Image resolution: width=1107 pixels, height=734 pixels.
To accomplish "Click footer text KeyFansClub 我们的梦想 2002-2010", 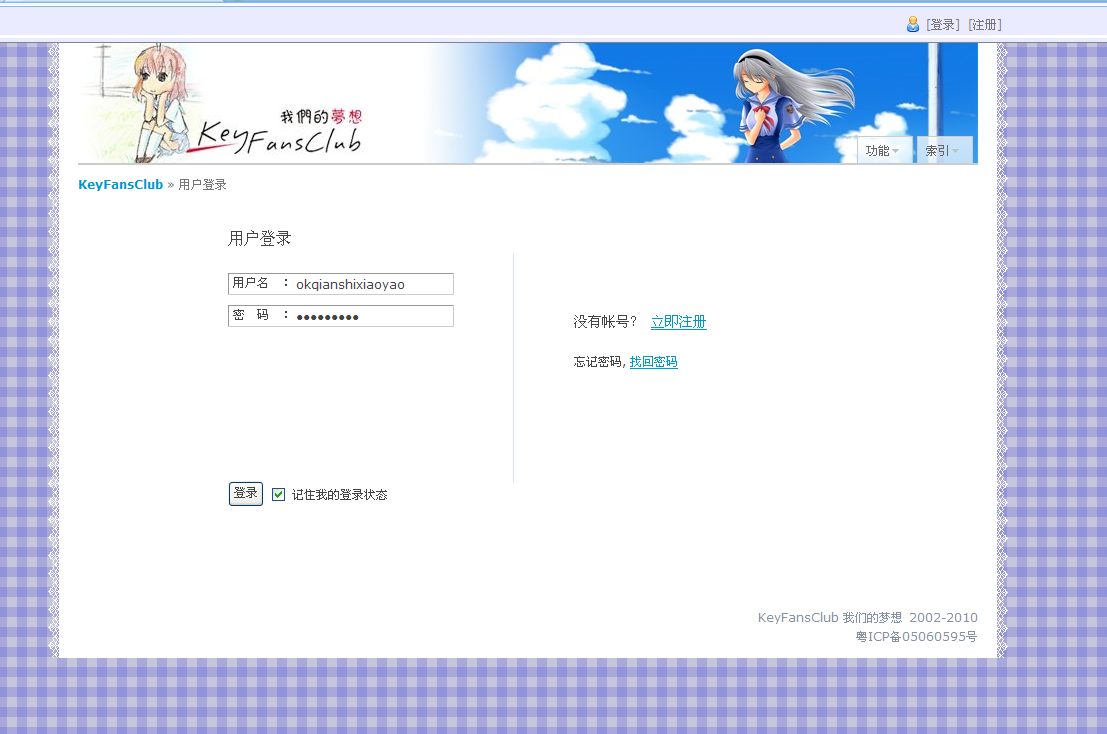I will pyautogui.click(x=868, y=618).
